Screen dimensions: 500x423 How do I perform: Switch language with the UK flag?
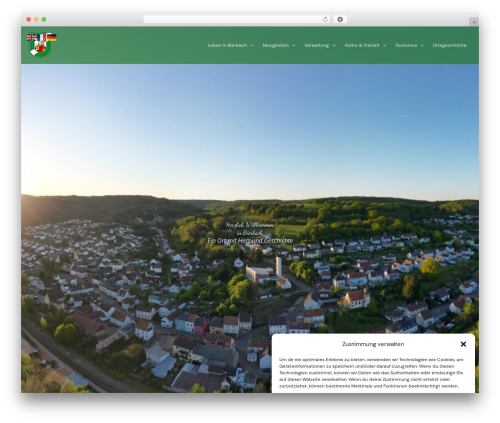pyautogui.click(x=31, y=37)
